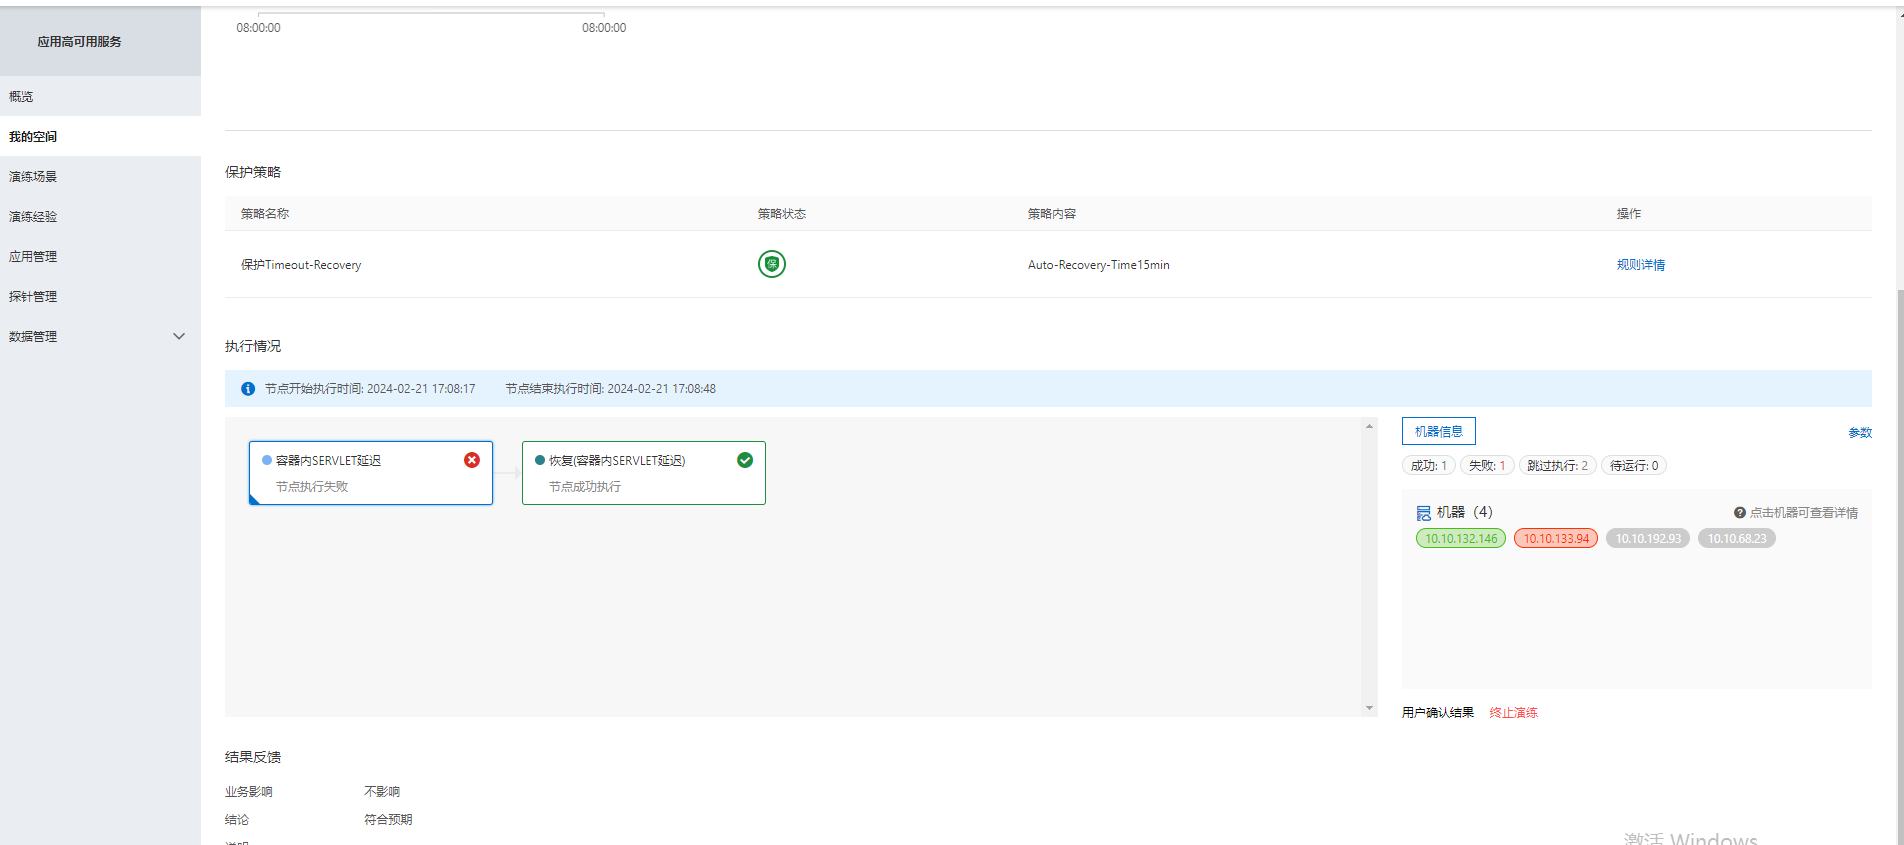Click the green success check on the recovery node
Viewport: 1904px width, 845px height.
click(x=745, y=460)
